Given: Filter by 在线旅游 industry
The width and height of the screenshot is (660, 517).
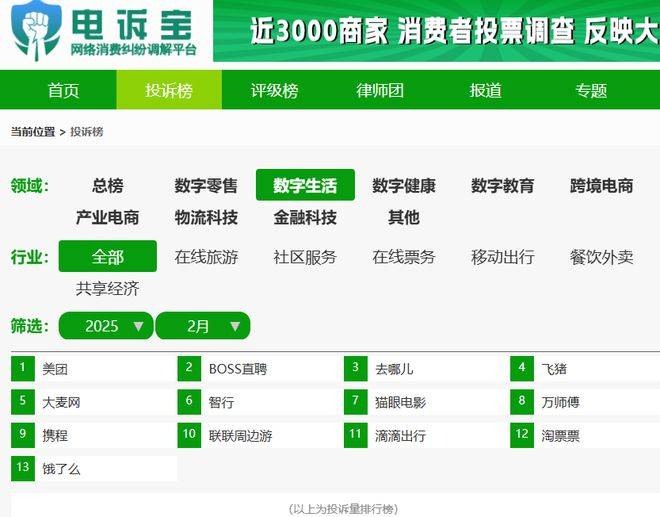Looking at the screenshot, I should [206, 256].
